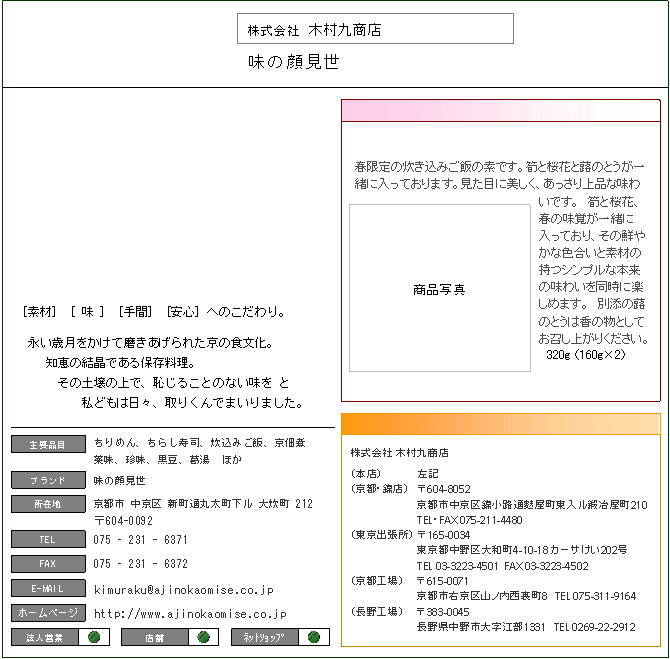Click the (東京出張所) entry
Viewport: 670px width, 659px height.
[x=382, y=535]
